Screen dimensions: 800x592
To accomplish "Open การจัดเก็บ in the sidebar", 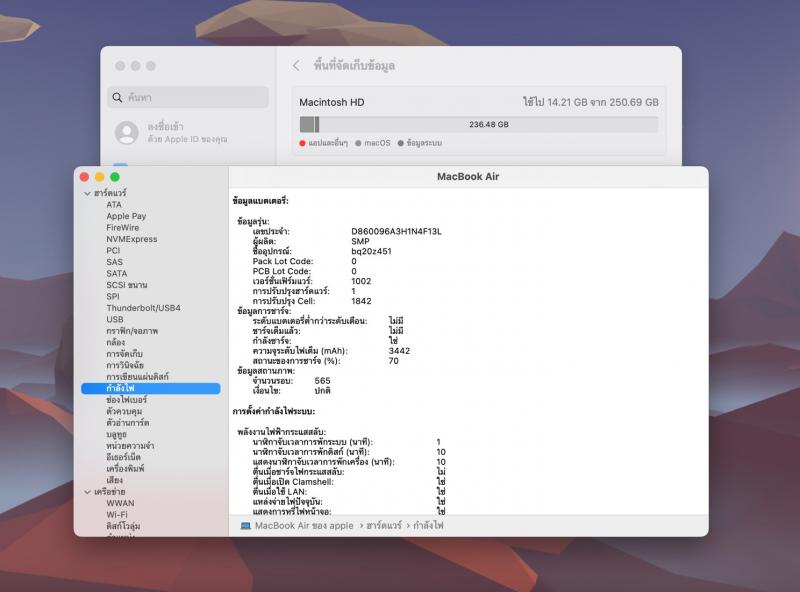I will 124,354.
